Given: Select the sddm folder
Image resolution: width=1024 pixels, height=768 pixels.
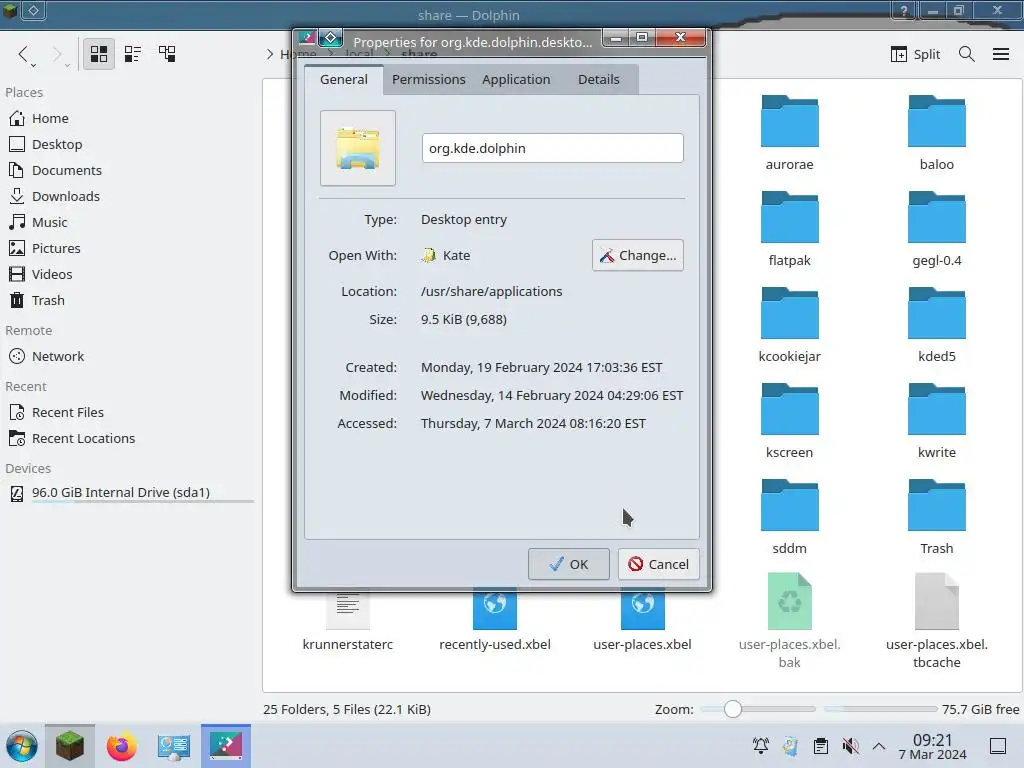Looking at the screenshot, I should pyautogui.click(x=790, y=517).
